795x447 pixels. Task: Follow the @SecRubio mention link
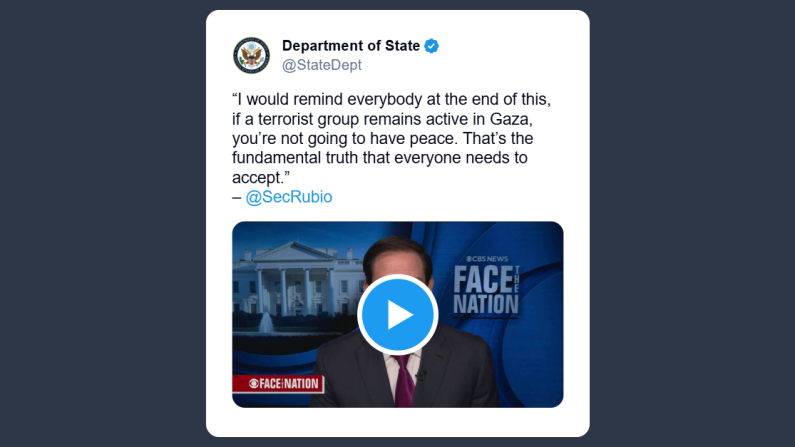pyautogui.click(x=289, y=197)
